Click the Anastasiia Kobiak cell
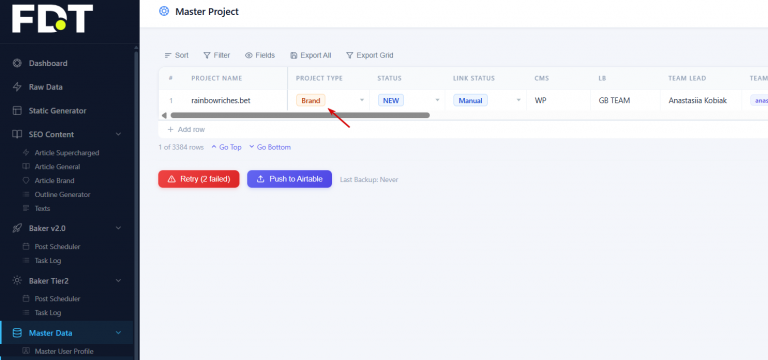This screenshot has height=360, width=768. (x=697, y=100)
